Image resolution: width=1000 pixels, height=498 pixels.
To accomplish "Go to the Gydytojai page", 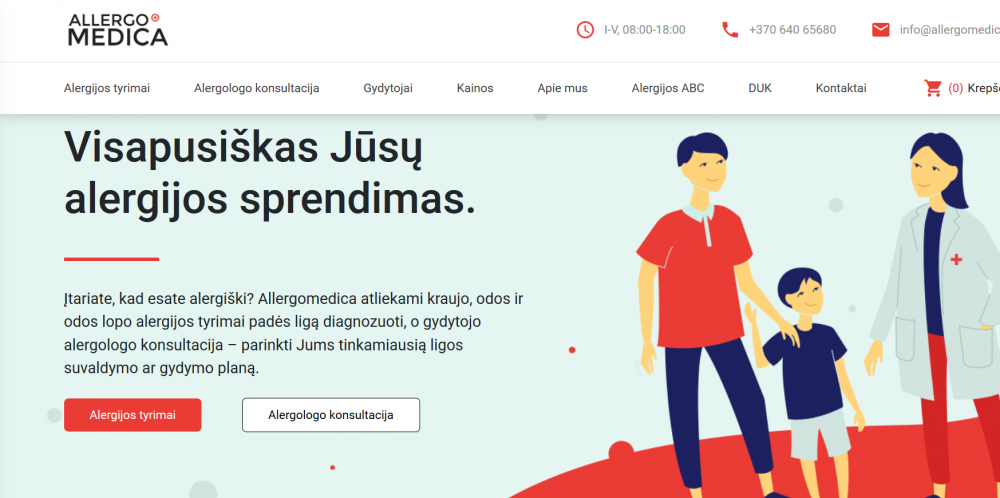I will coord(388,88).
